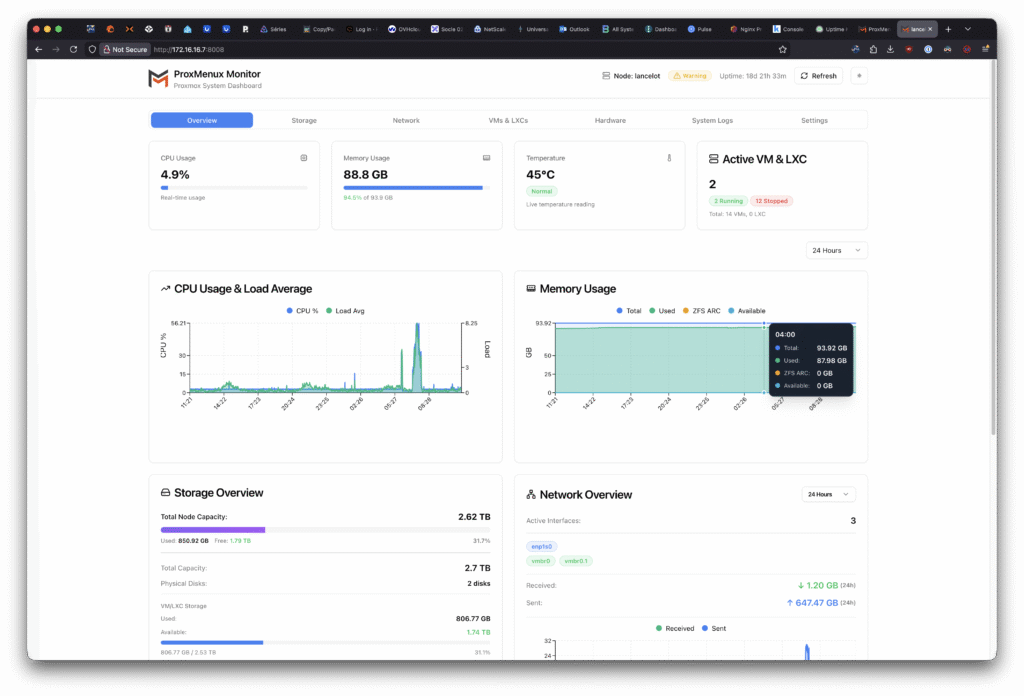Click the disk icon beside Storage Overview
The width and height of the screenshot is (1024, 696).
pos(166,493)
